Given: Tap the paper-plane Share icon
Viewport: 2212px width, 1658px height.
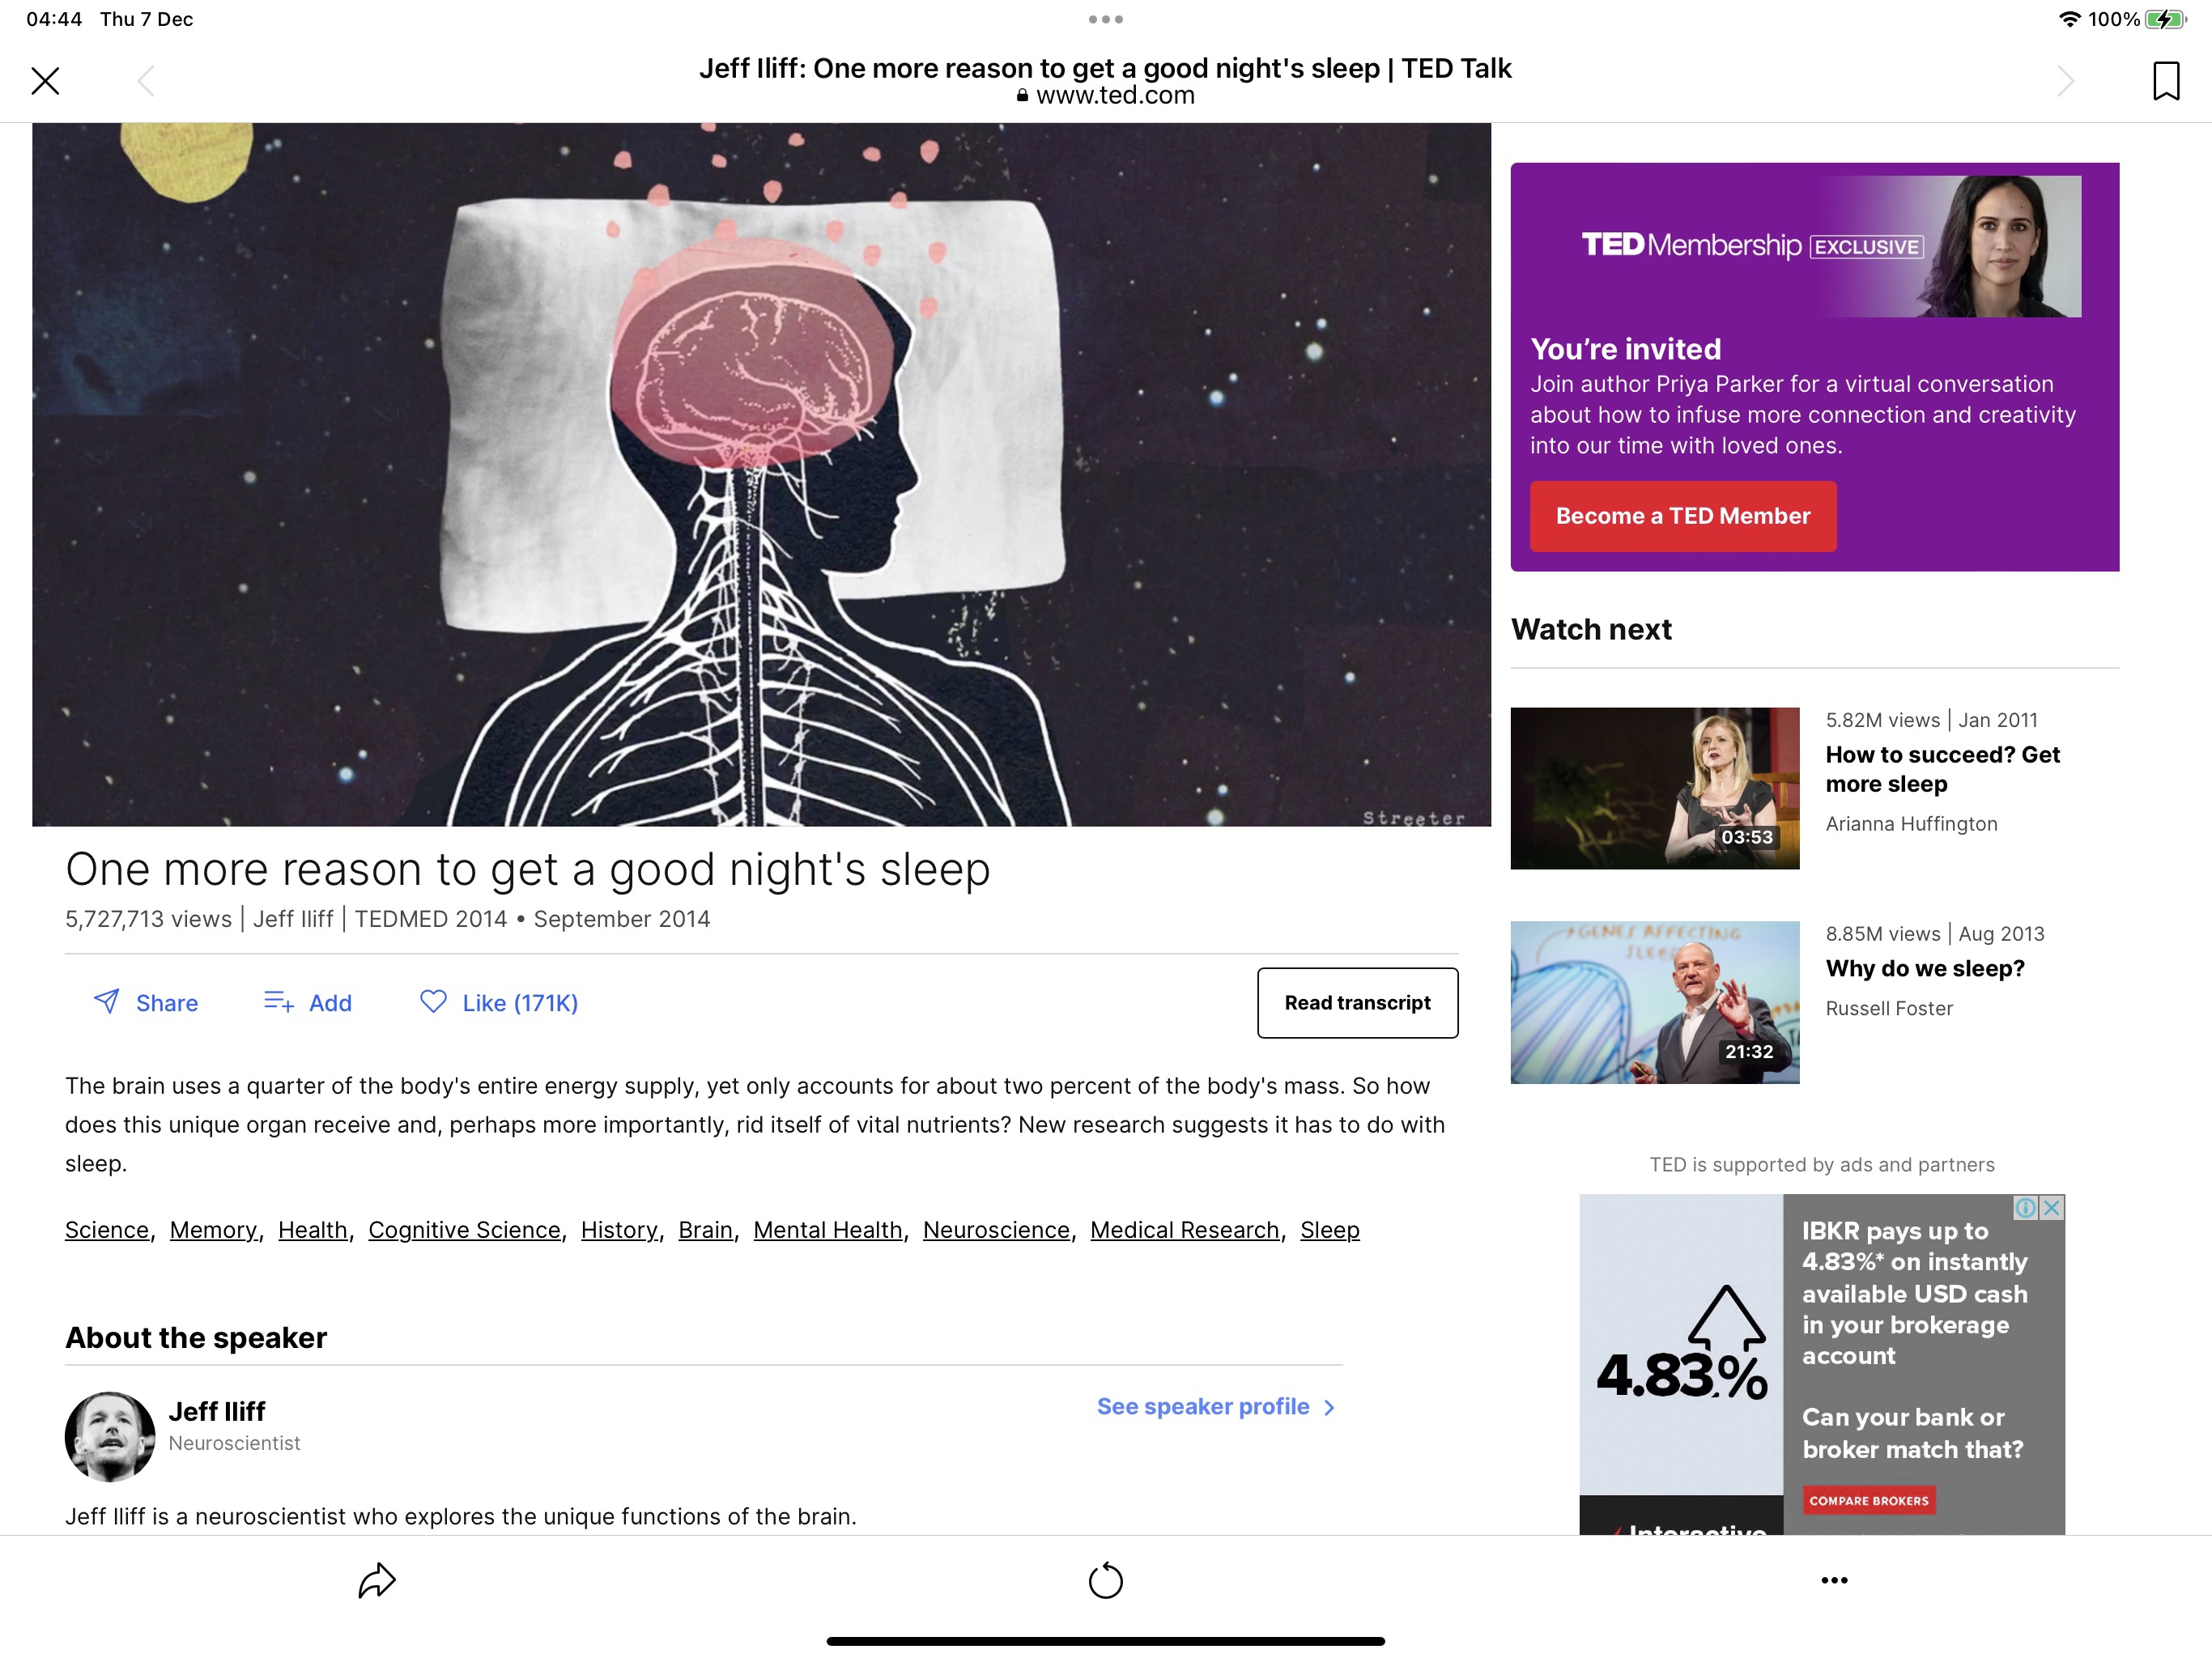Looking at the screenshot, I should coord(107,1001).
